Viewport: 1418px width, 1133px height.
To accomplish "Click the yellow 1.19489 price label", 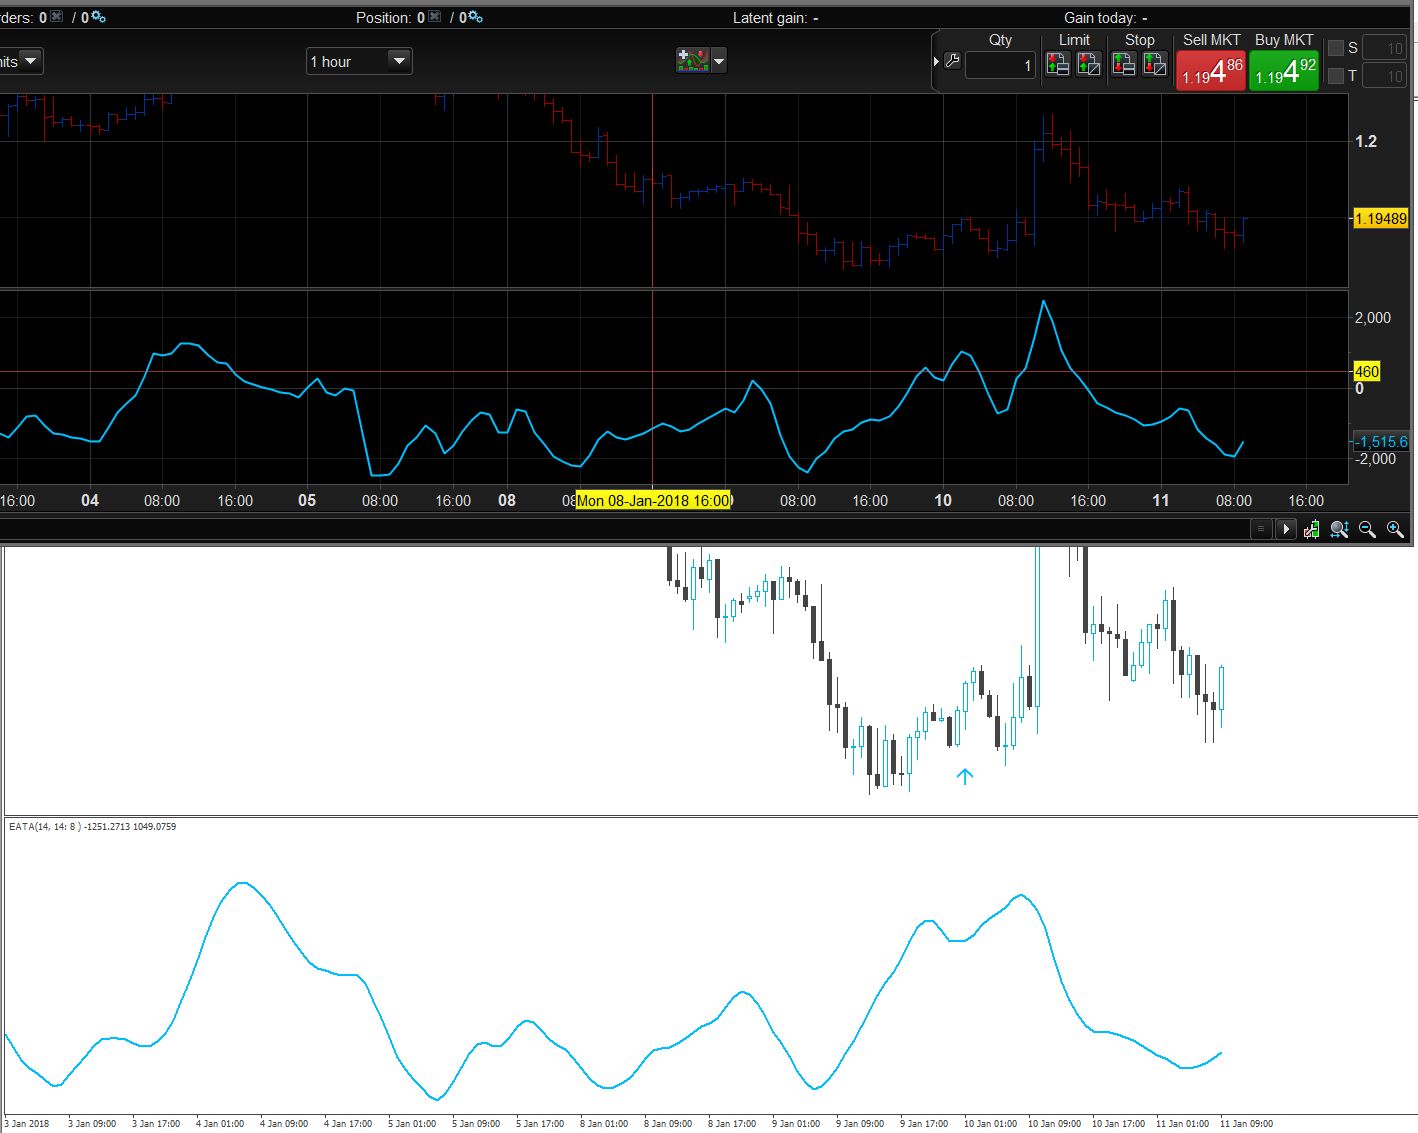I will (1380, 218).
